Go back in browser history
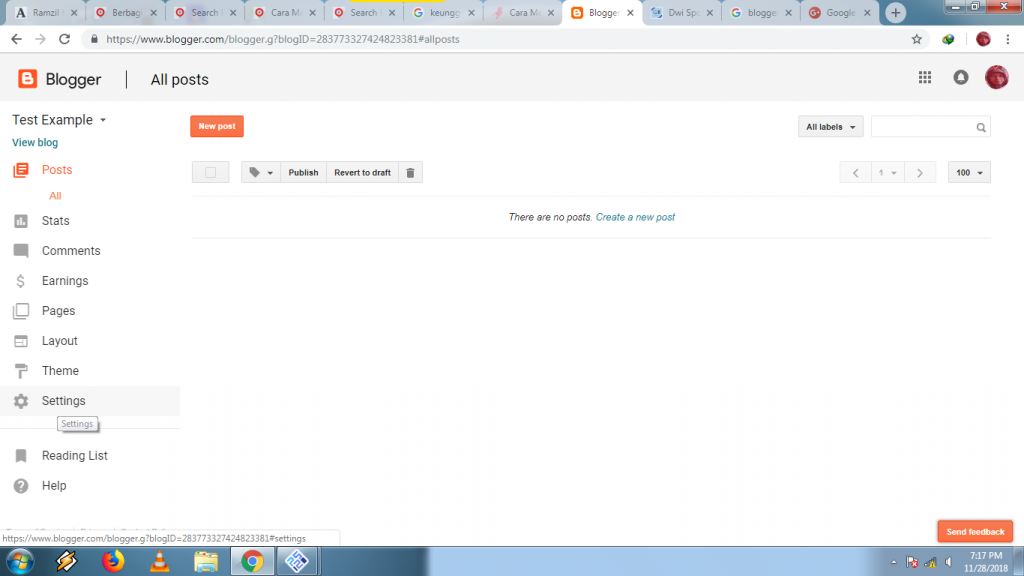 tap(16, 39)
